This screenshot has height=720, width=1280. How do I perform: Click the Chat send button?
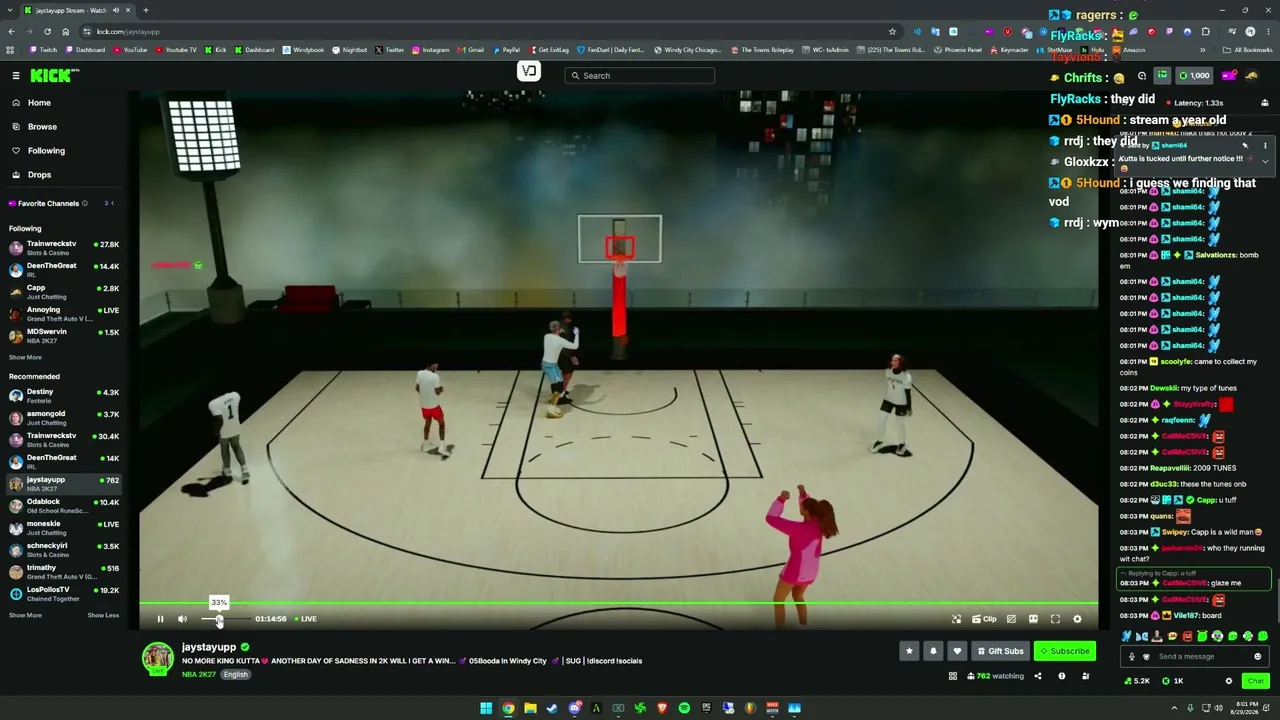(x=1256, y=681)
